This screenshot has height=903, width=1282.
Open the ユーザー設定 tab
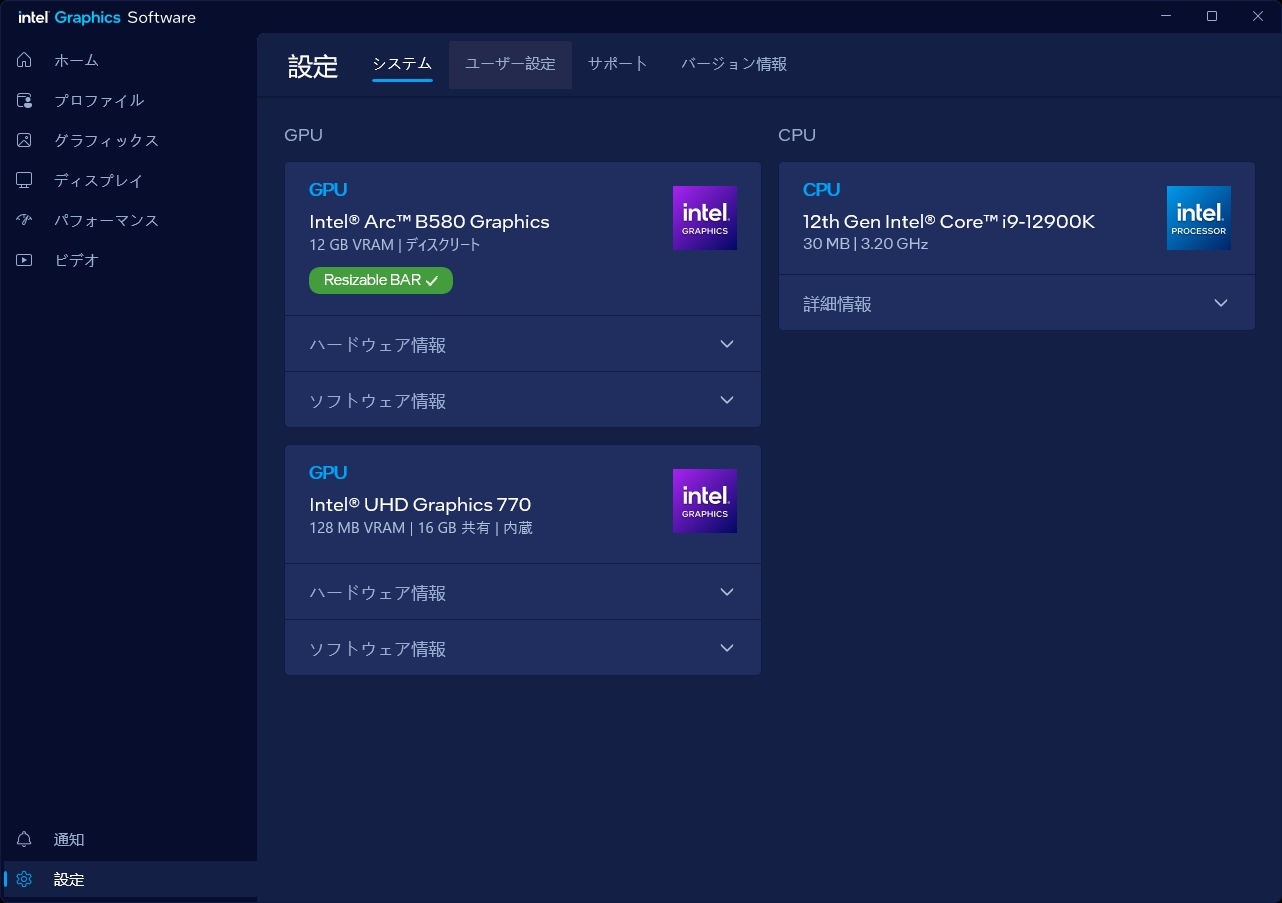pyautogui.click(x=510, y=64)
